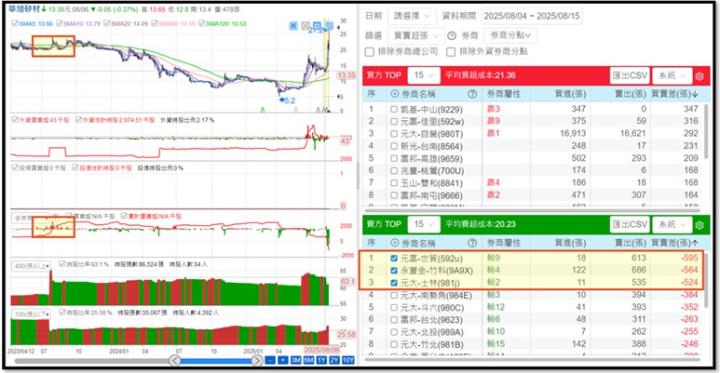The height and width of the screenshot is (373, 720).
Task: Uncheck the 元大-士林(981j) seller row
Action: (x=394, y=283)
